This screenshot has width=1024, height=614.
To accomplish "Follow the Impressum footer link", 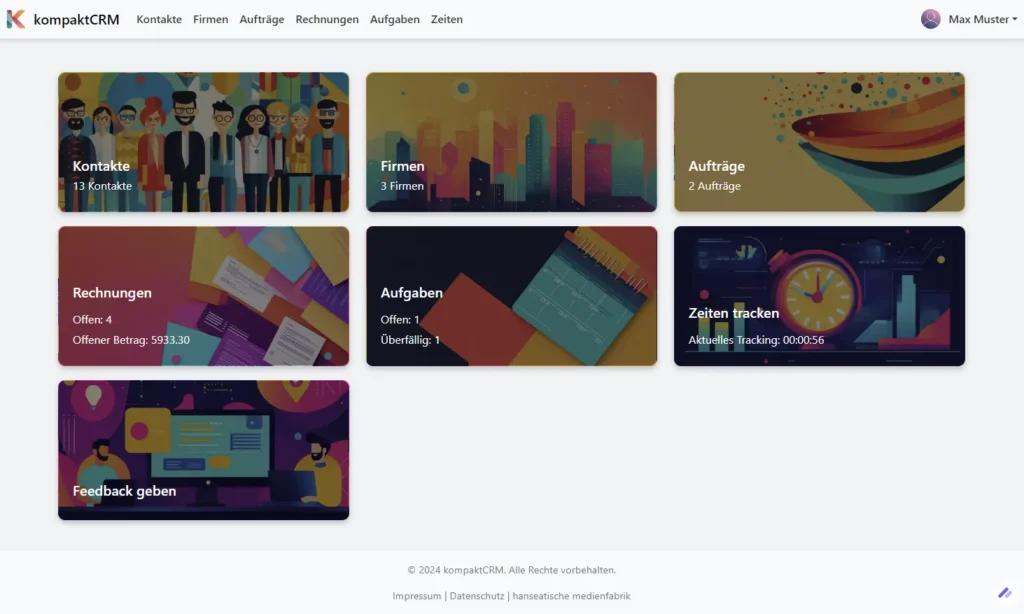I will click(x=417, y=596).
